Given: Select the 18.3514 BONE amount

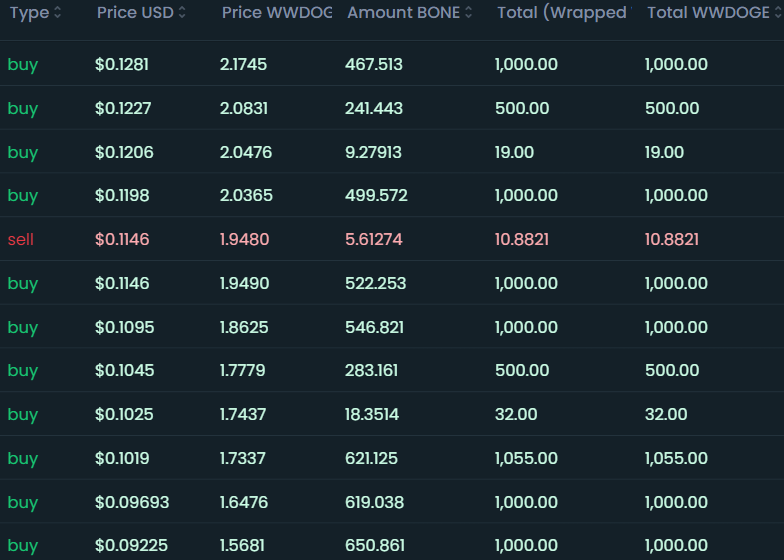Looking at the screenshot, I should (x=372, y=414).
